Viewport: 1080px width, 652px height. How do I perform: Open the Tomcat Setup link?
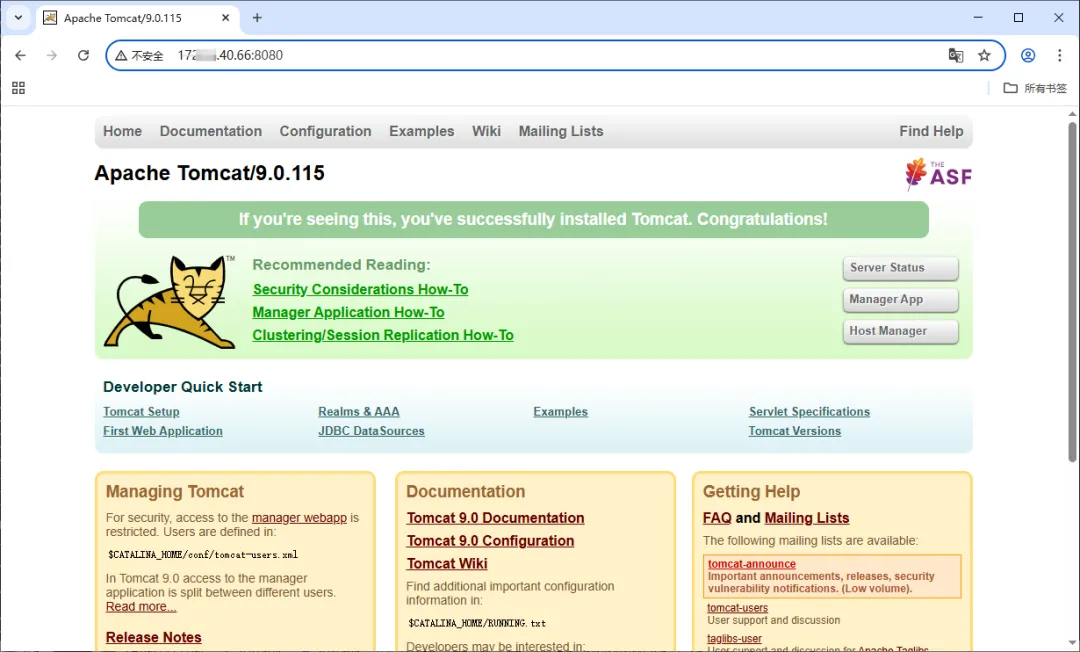click(141, 411)
